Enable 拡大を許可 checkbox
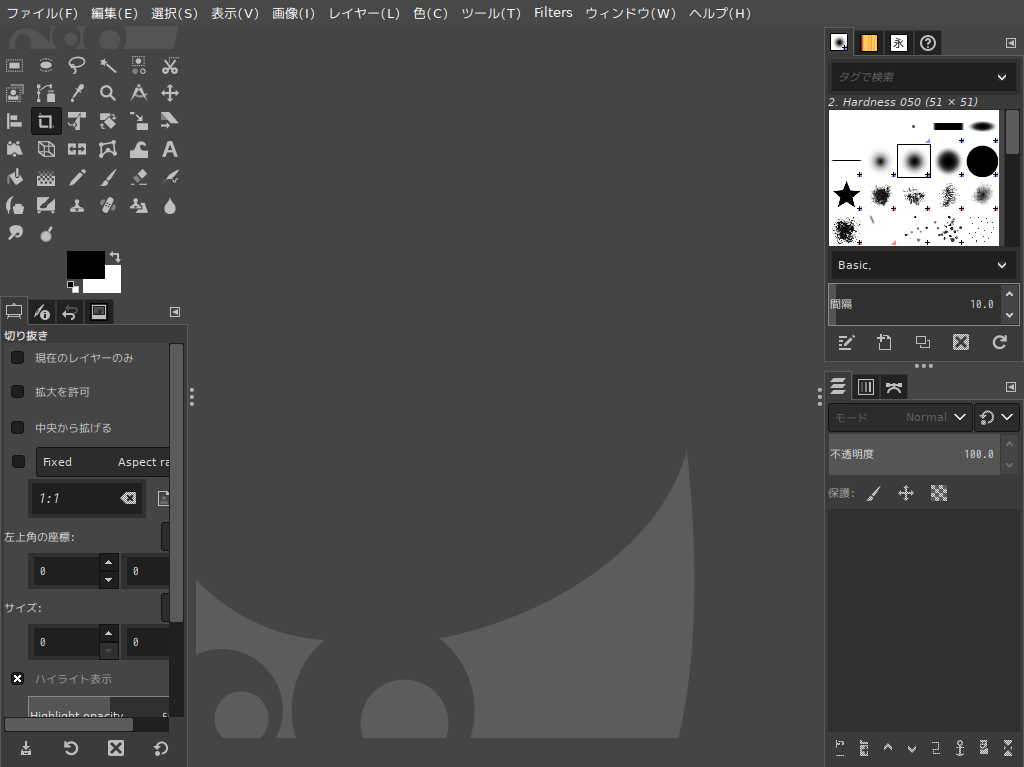Image resolution: width=1024 pixels, height=767 pixels. [x=18, y=391]
